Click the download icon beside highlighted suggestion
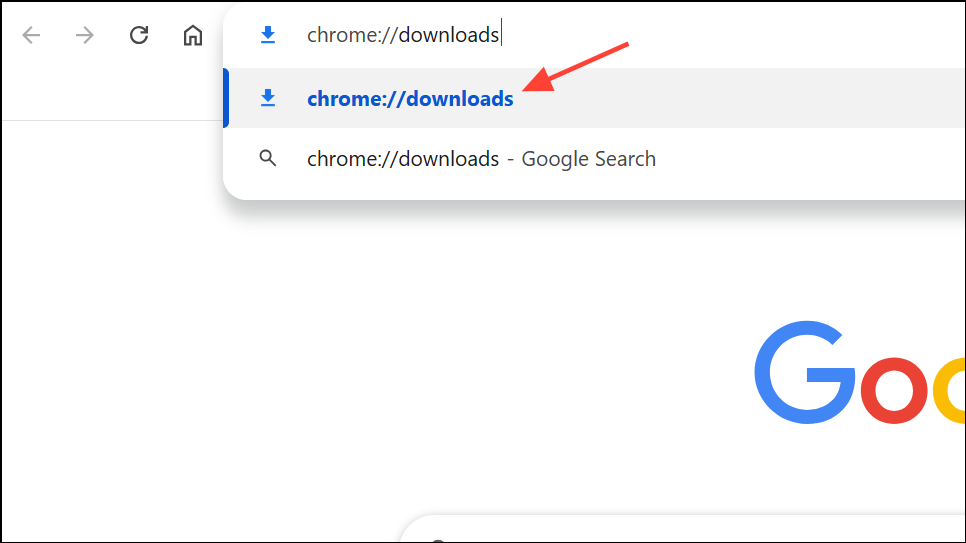966x543 pixels. coord(267,98)
